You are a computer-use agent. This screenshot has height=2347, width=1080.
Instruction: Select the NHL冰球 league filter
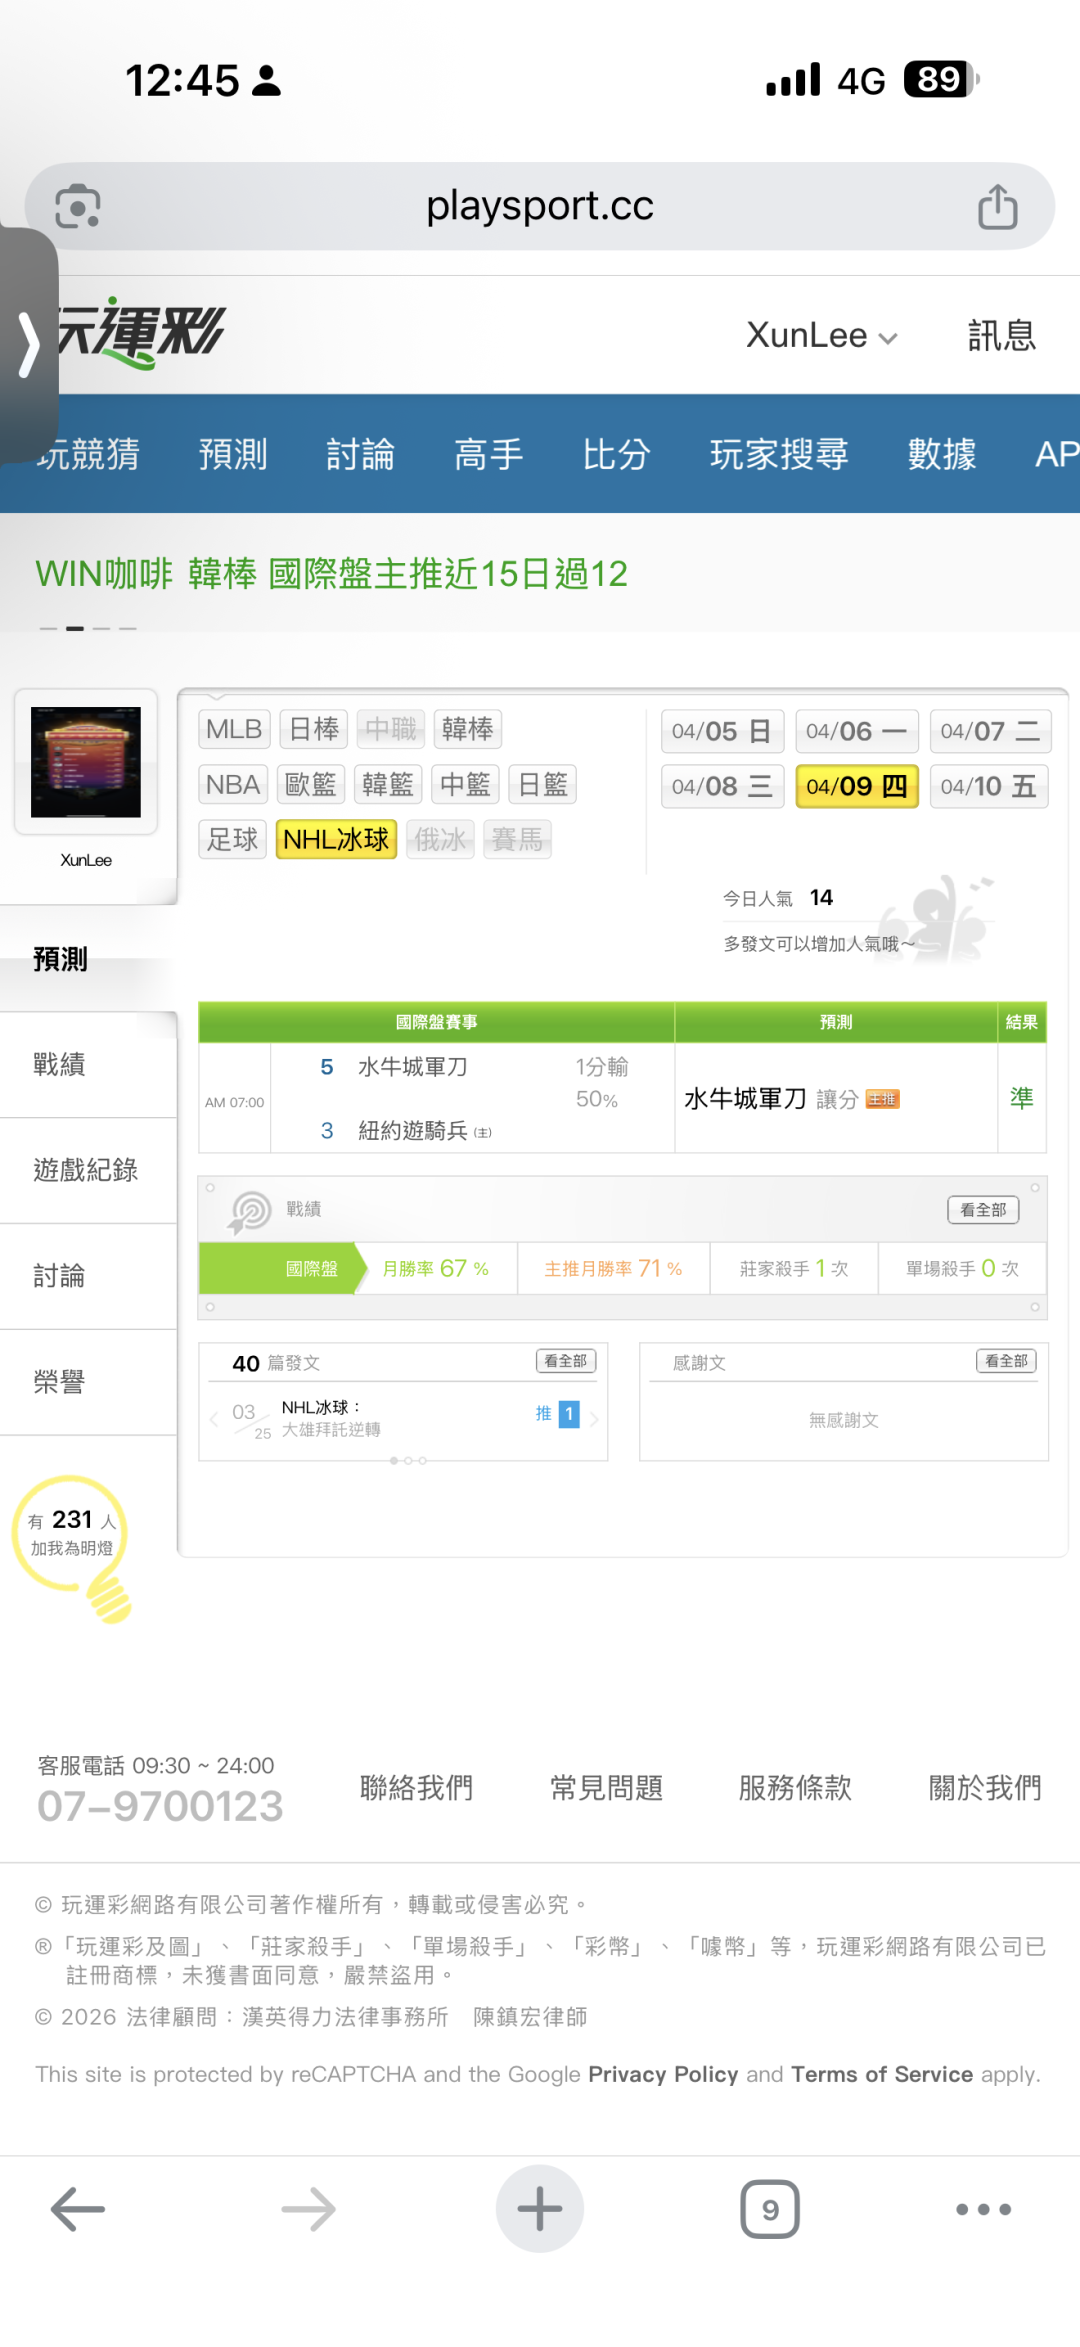tap(336, 839)
